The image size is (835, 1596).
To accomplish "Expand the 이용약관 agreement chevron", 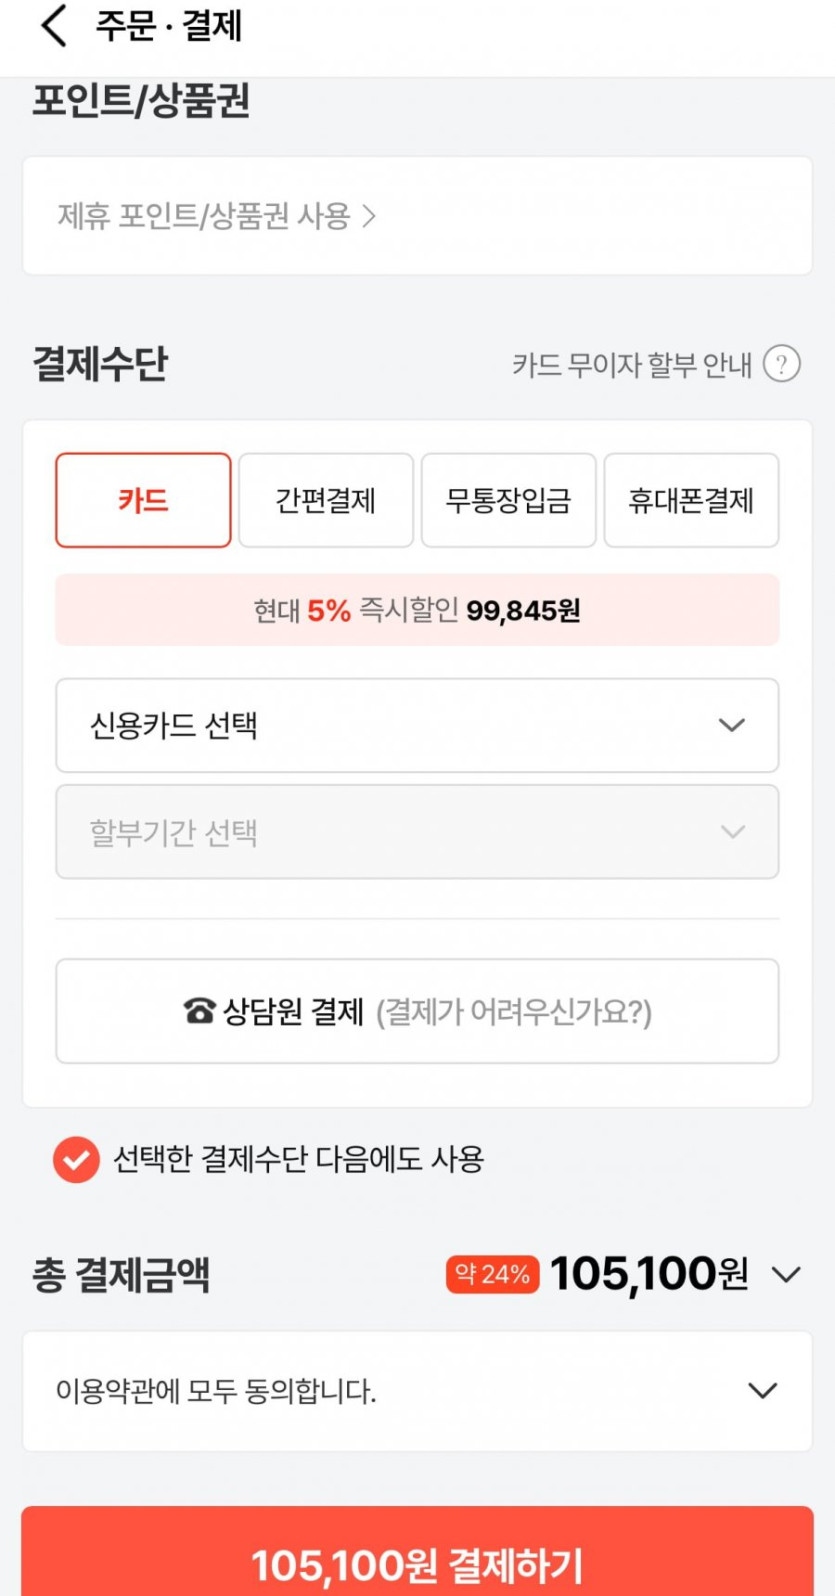I will (x=762, y=1391).
